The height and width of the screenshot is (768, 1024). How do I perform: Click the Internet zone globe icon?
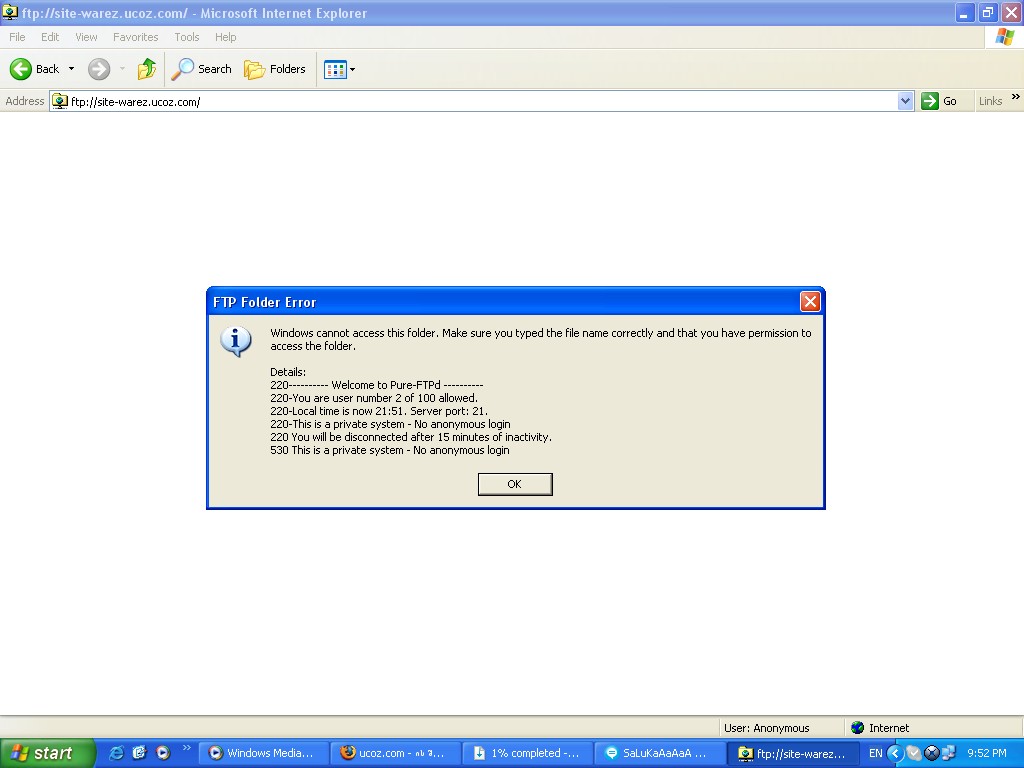point(857,728)
